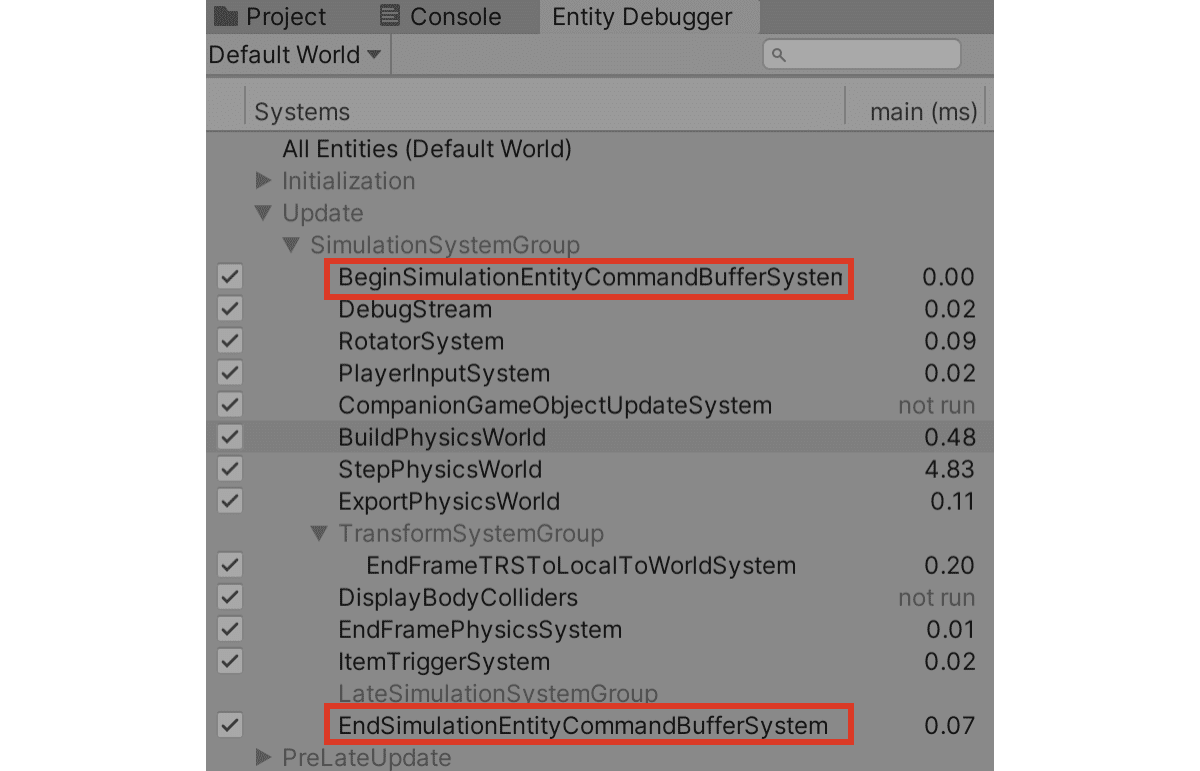Click the not run value for CompanionGameObjectUpdateSystem
This screenshot has width=1200, height=771.
(936, 406)
